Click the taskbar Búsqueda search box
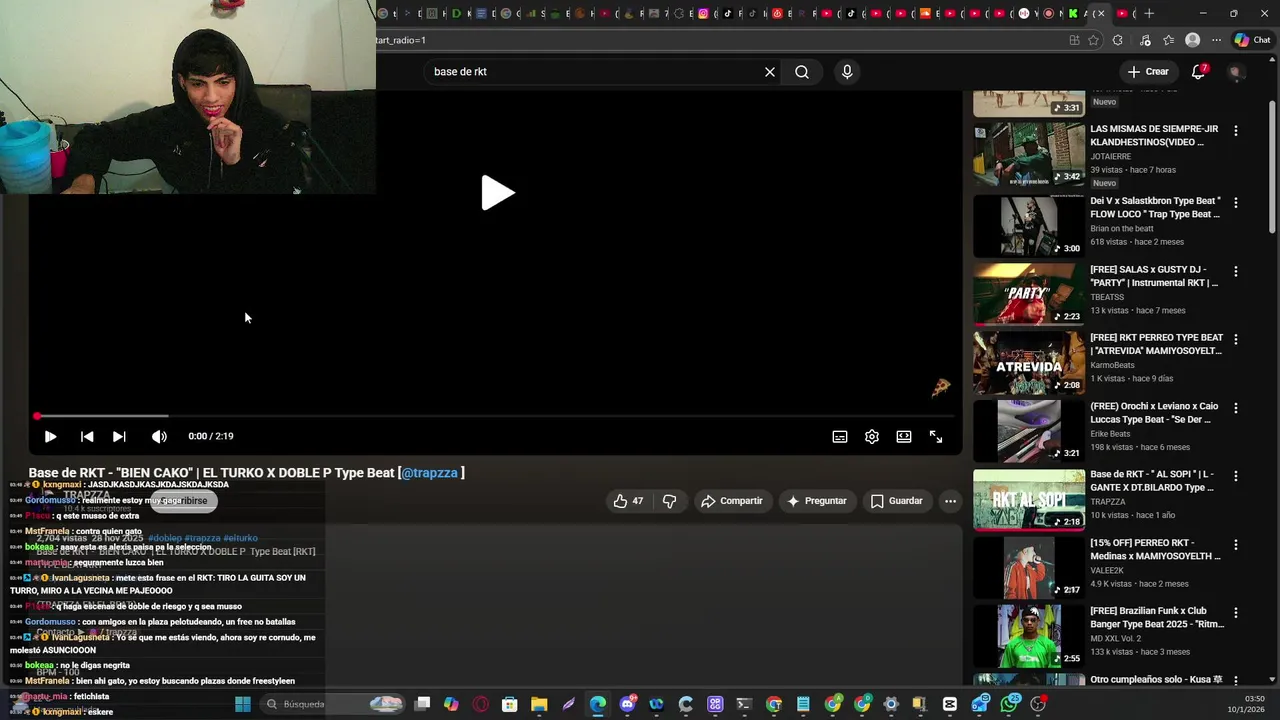Screen dimensions: 1280x720 coord(330,704)
